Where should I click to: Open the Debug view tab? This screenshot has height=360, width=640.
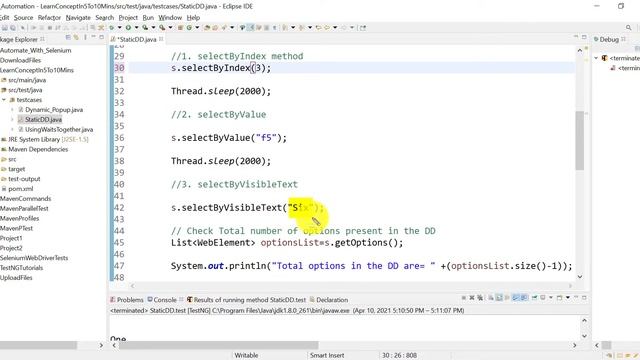click(609, 39)
